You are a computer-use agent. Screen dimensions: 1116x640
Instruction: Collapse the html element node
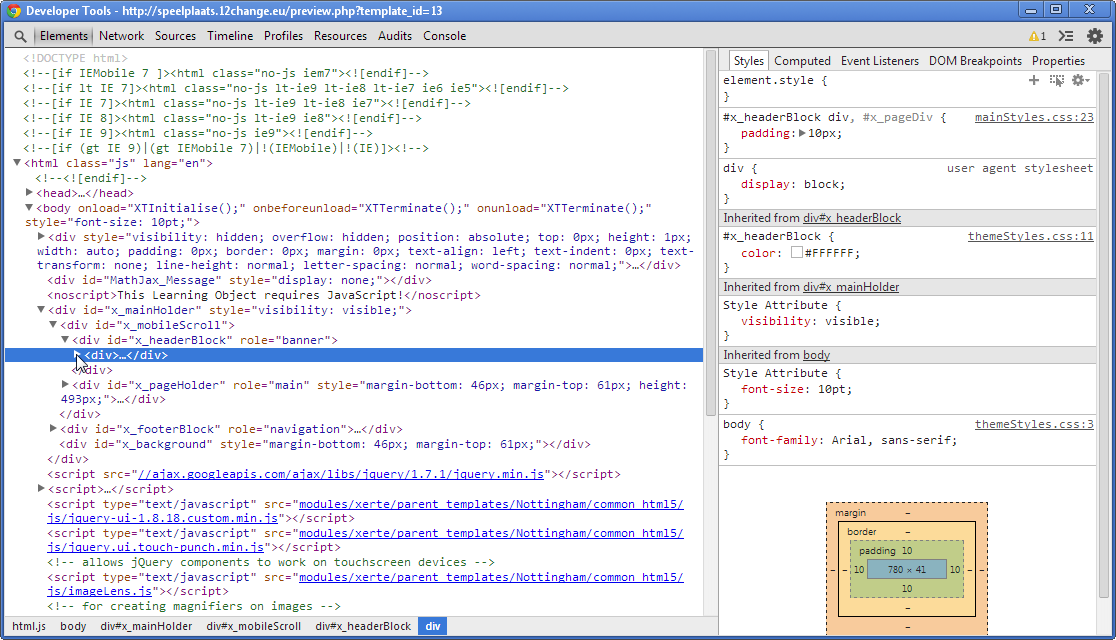(x=17, y=163)
